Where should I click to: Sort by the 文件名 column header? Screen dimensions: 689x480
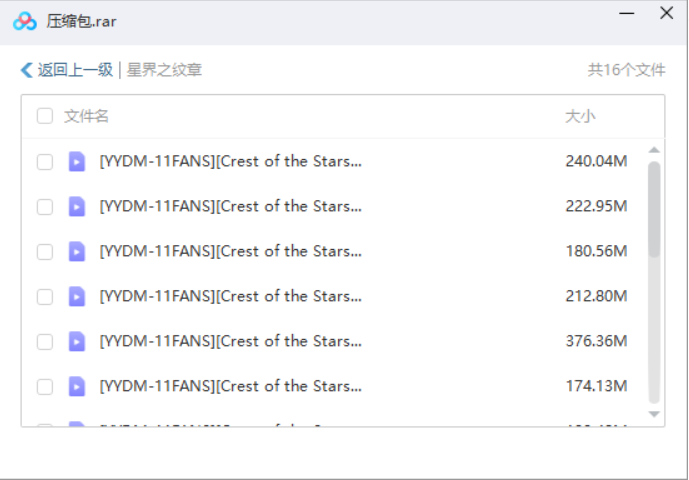pos(86,116)
